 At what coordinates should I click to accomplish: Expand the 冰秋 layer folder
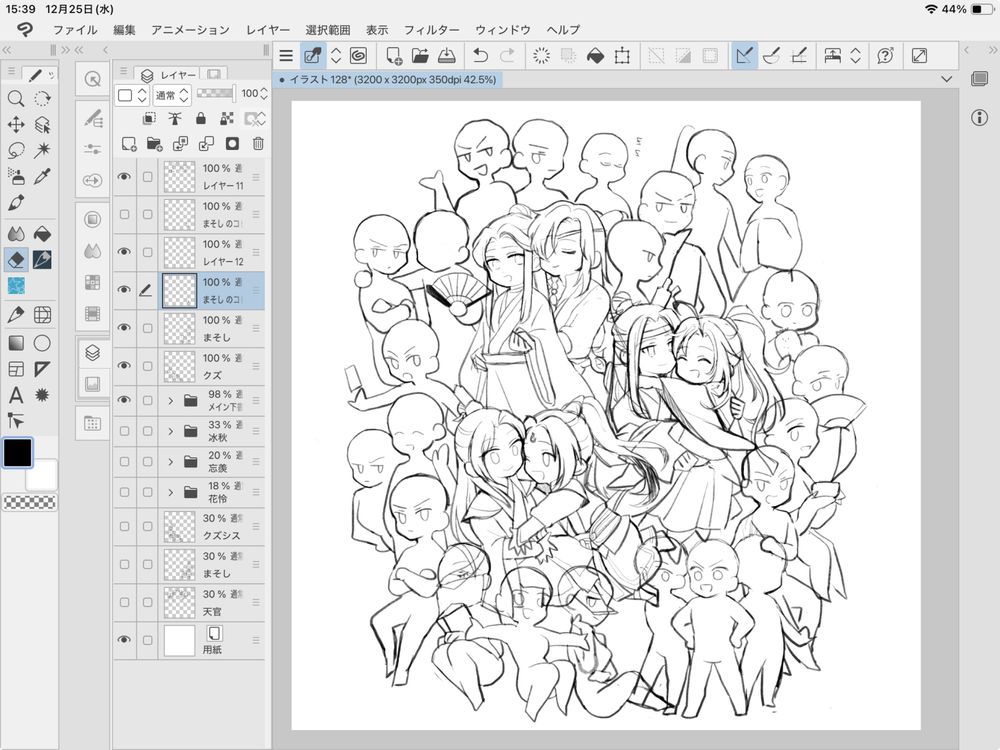[x=170, y=431]
